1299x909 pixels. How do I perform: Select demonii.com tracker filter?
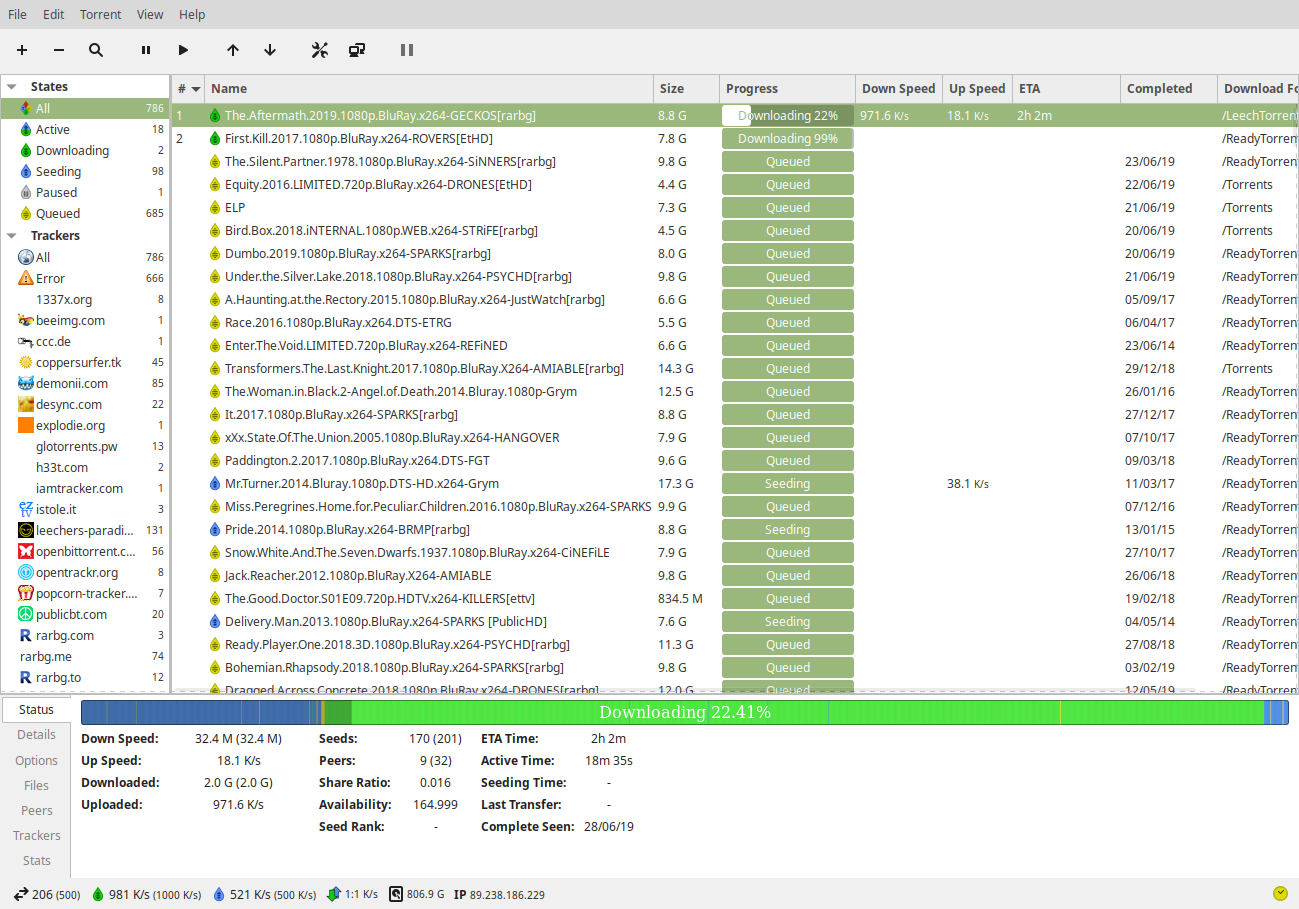coord(85,383)
